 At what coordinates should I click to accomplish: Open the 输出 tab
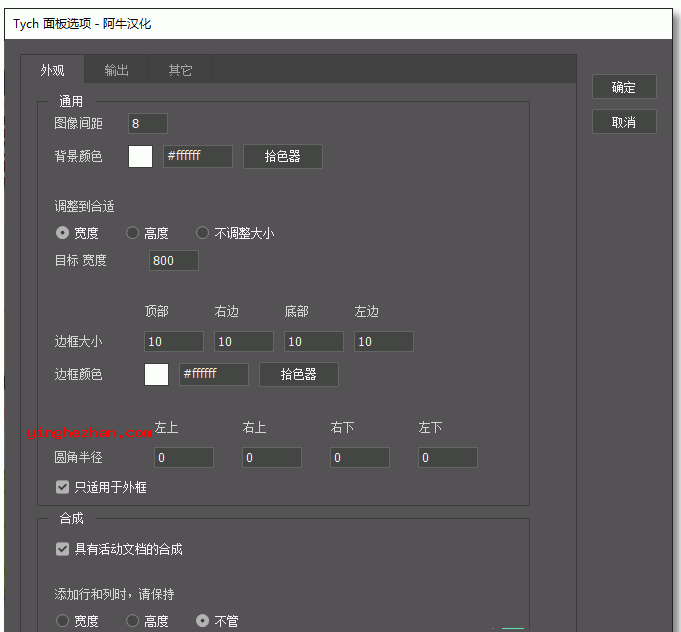coord(117,70)
